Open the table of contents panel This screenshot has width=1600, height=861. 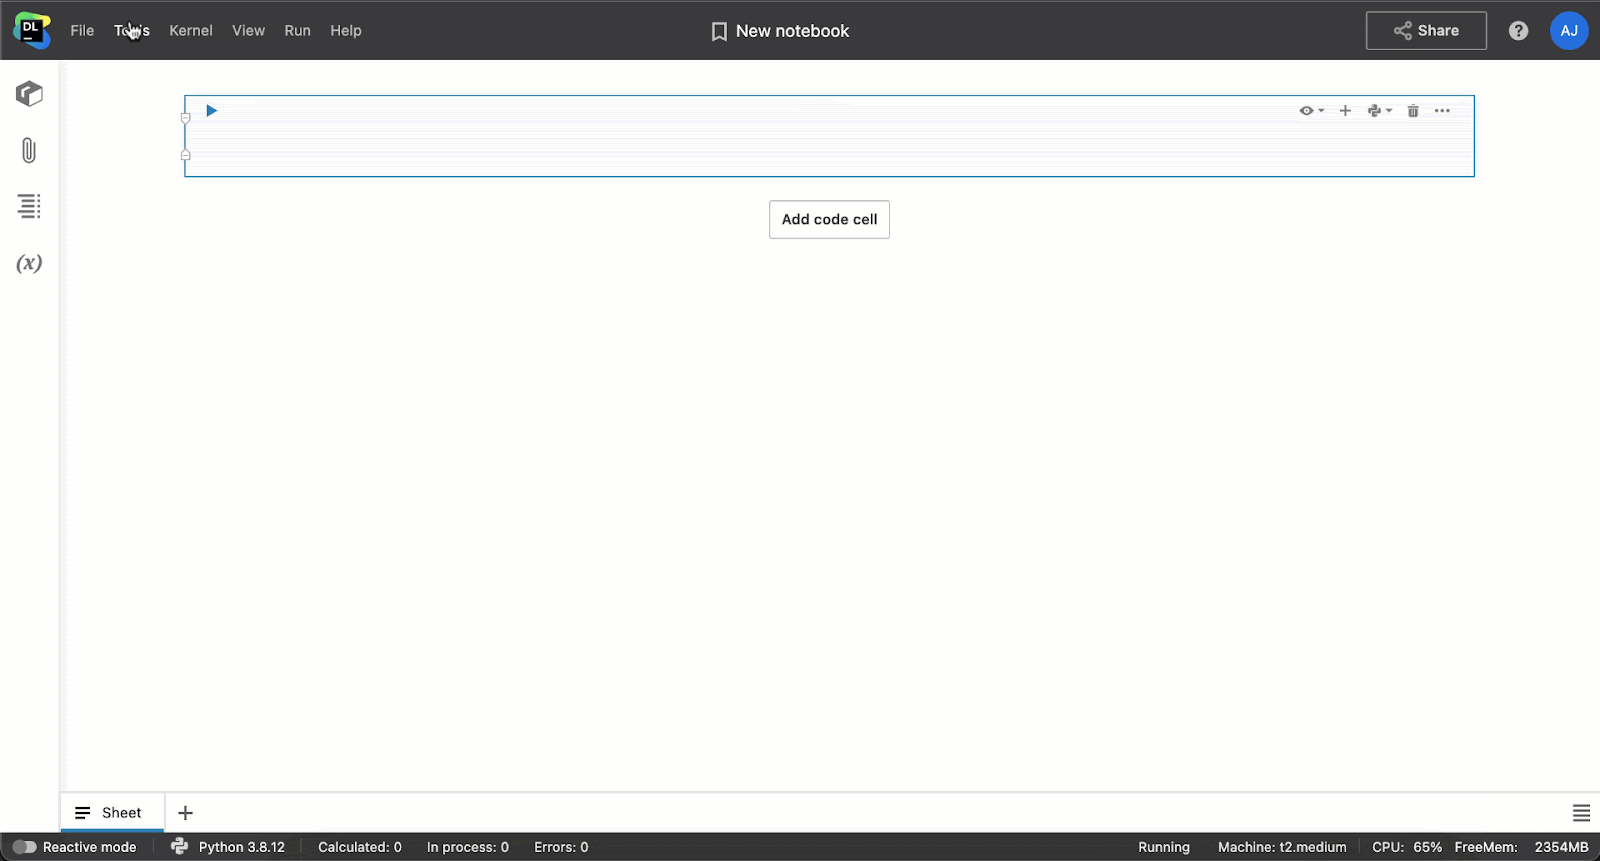(x=29, y=206)
